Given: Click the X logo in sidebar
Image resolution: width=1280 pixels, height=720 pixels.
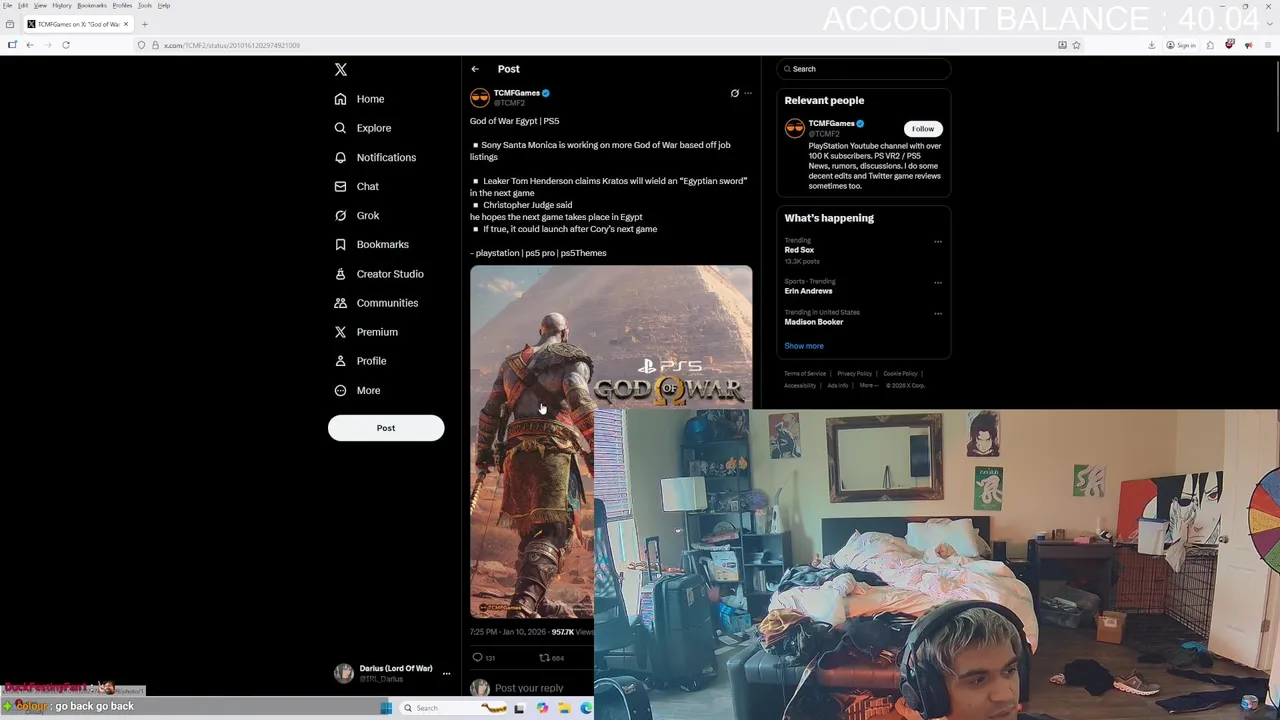Looking at the screenshot, I should (341, 70).
